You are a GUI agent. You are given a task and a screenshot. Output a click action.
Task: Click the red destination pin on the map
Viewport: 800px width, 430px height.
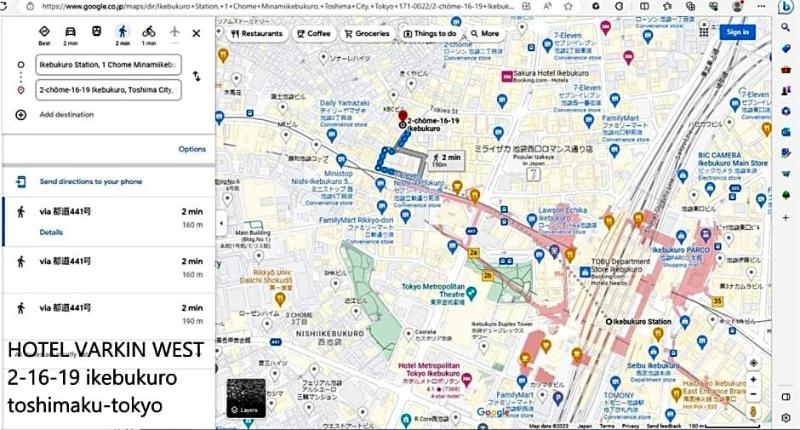click(x=403, y=116)
